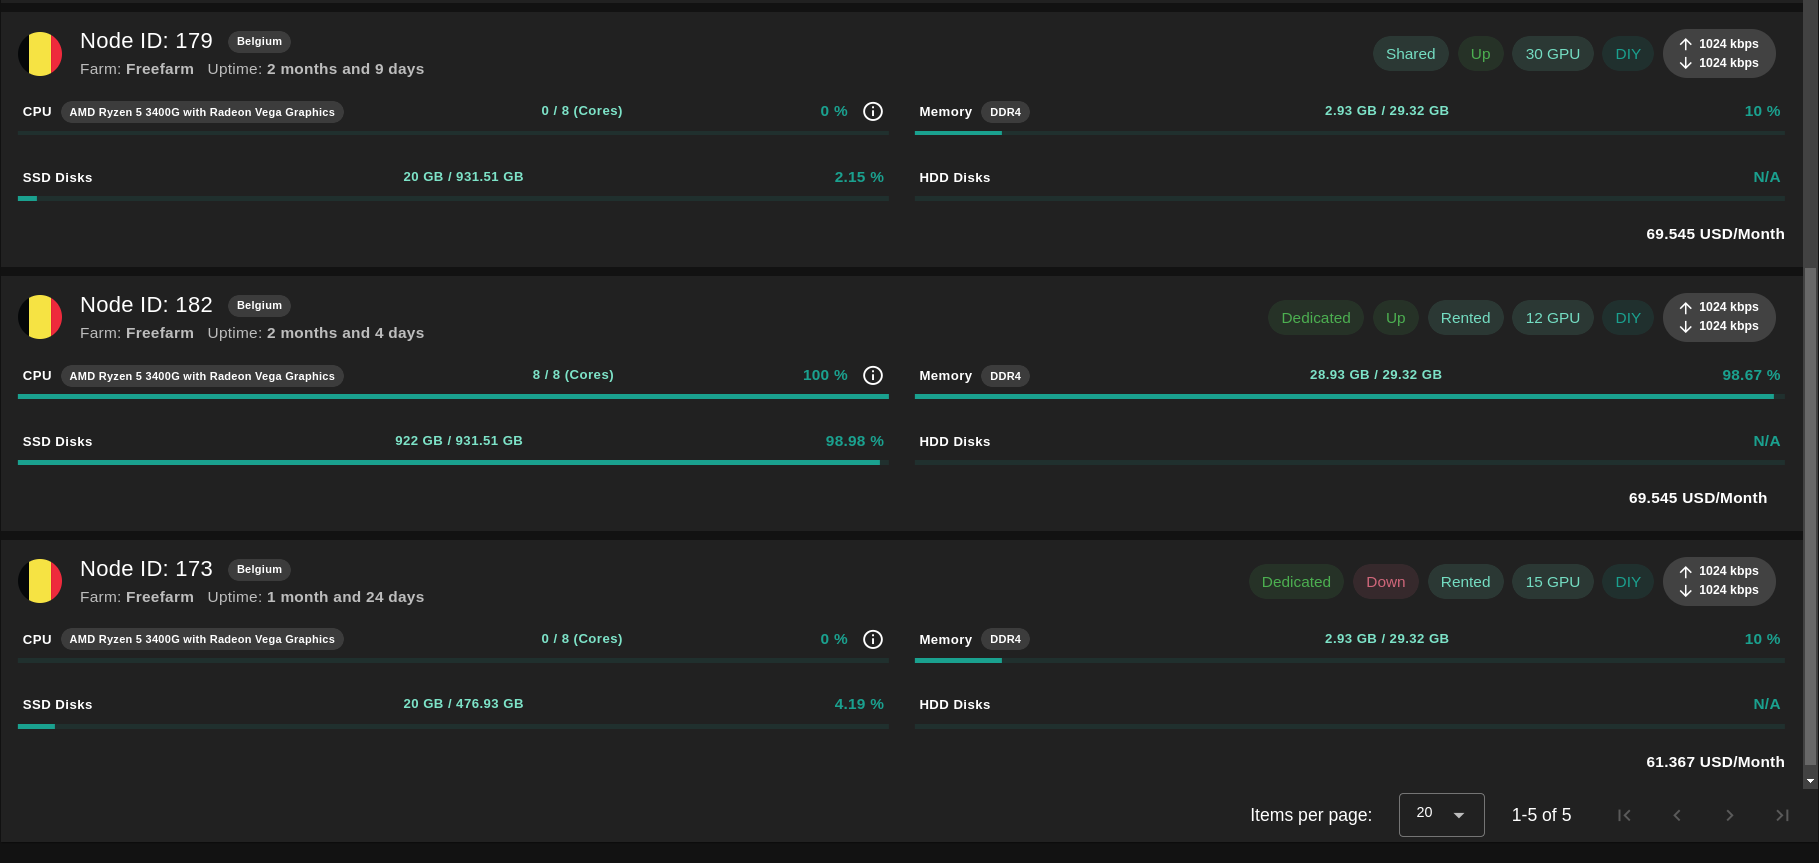This screenshot has height=863, width=1819.
Task: Open the items per page dropdown
Action: click(1441, 814)
